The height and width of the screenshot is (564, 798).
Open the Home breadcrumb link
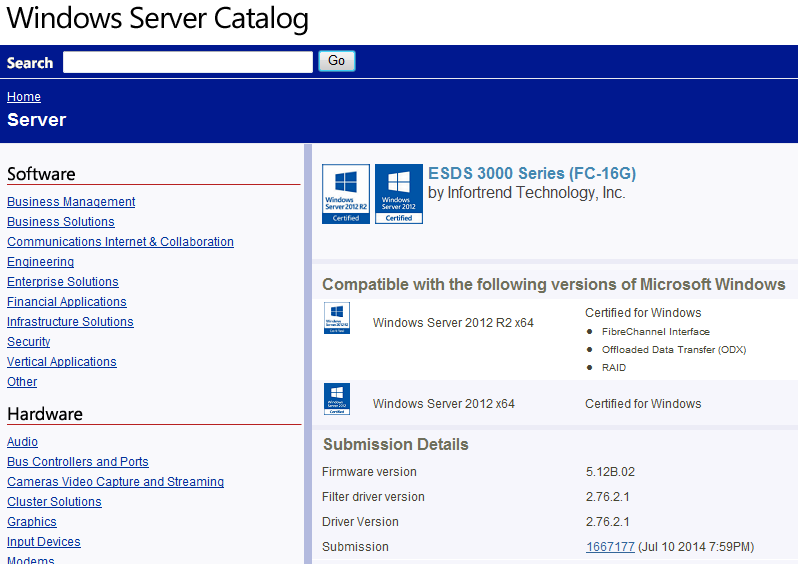(24, 97)
